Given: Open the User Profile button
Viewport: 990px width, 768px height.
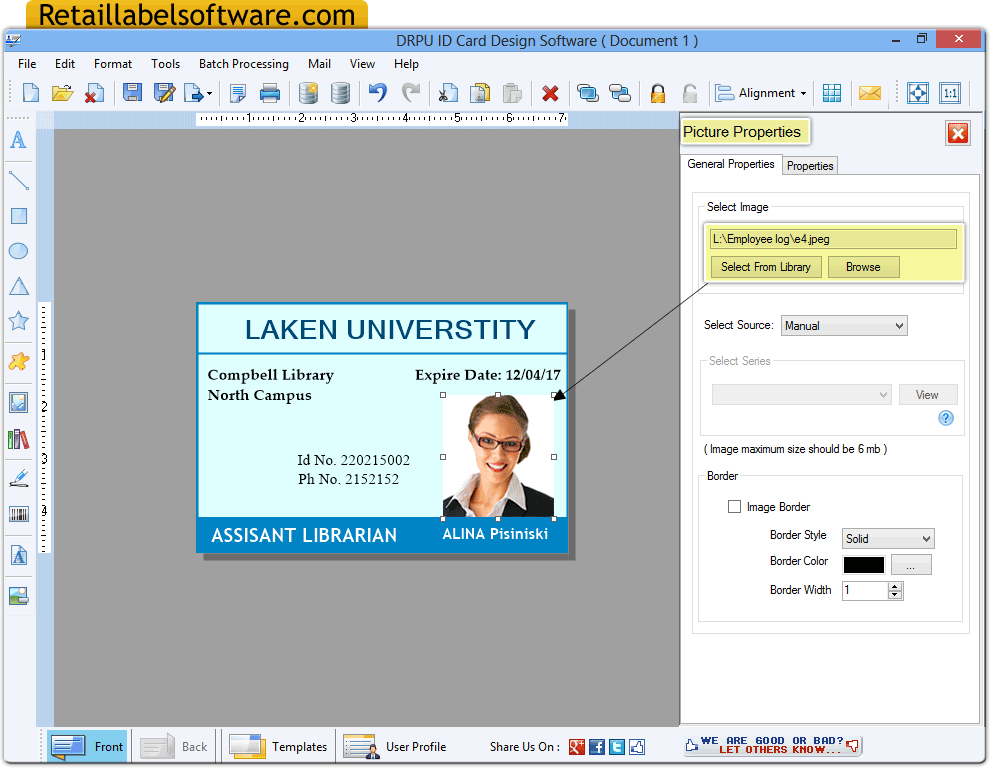Looking at the screenshot, I should click(x=395, y=747).
